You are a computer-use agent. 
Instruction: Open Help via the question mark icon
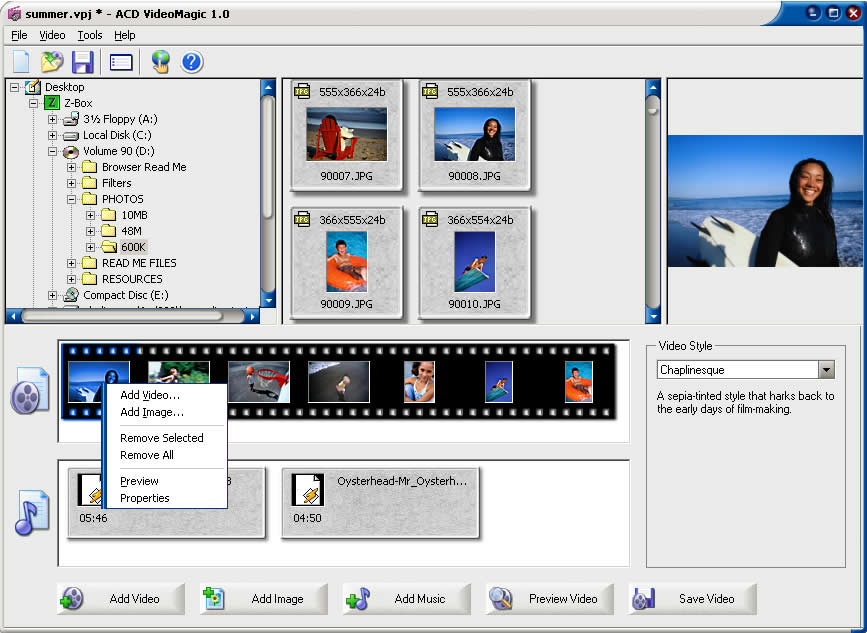coord(190,61)
